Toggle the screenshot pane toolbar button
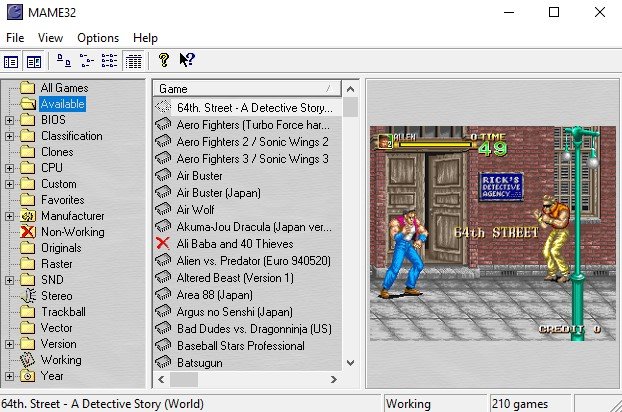The width and height of the screenshot is (622, 412). [34, 62]
